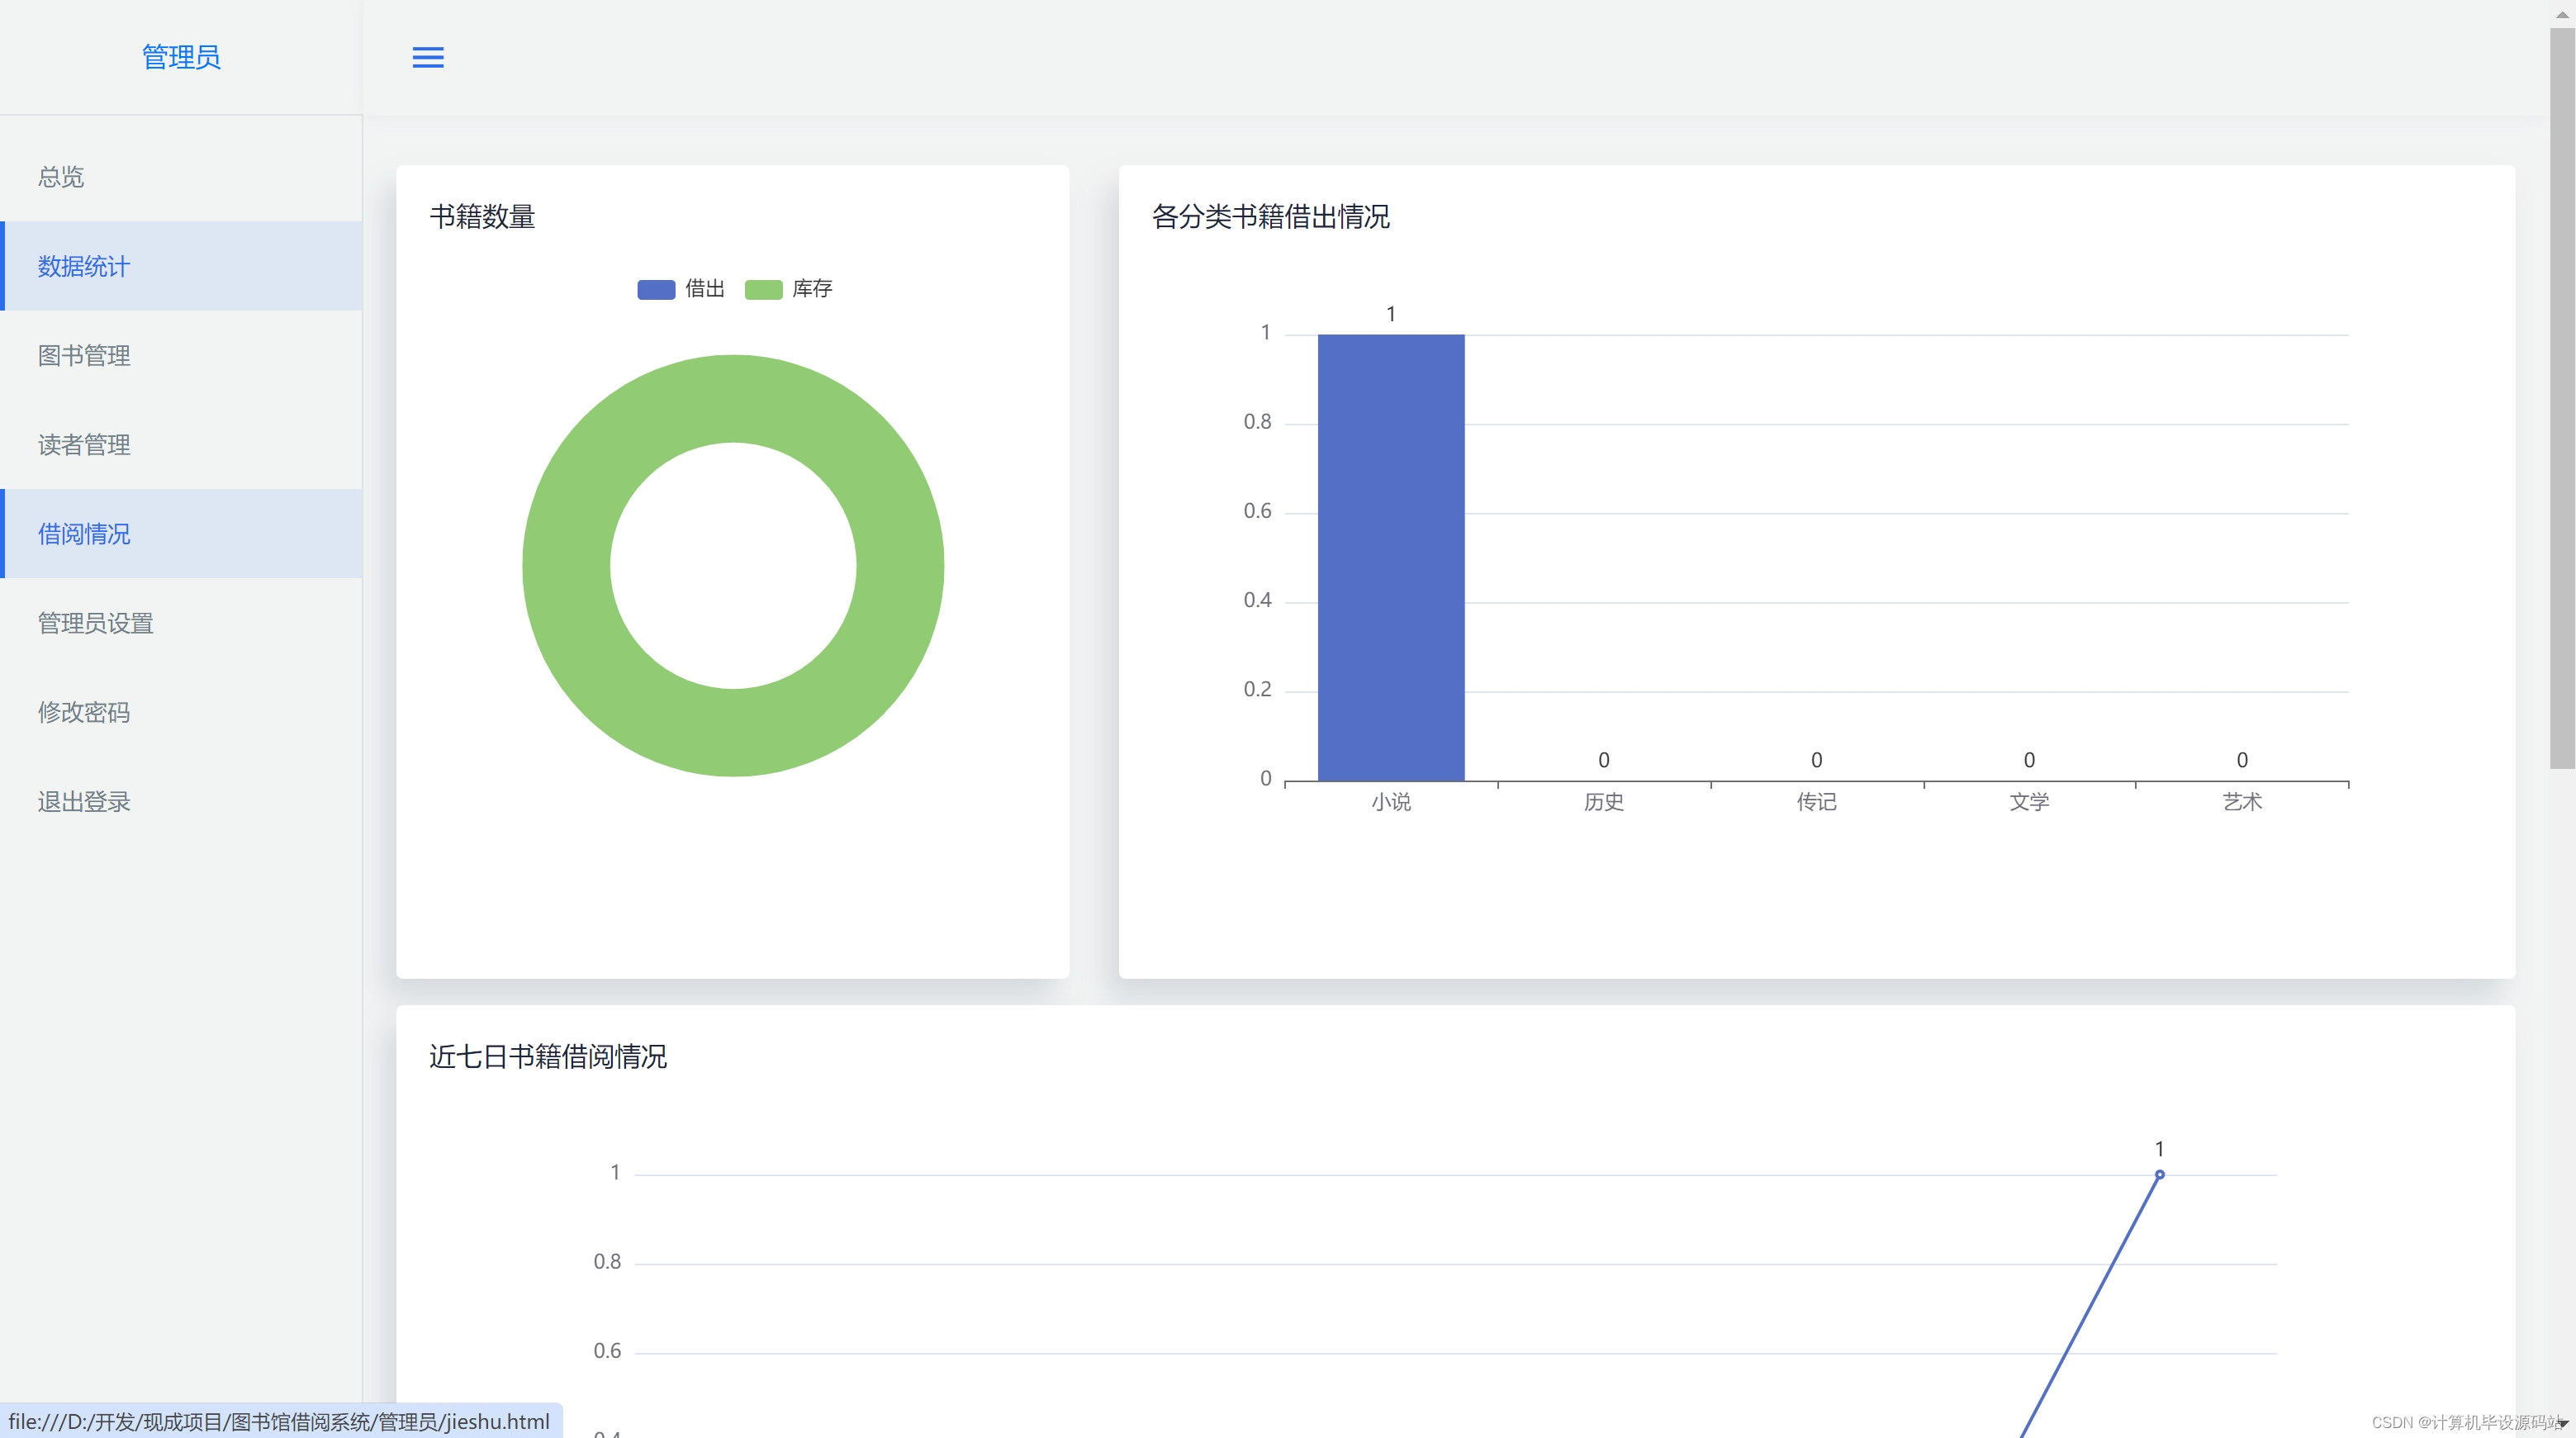Screen dimensions: 2576x1438
Task: Click the blue 小说 bar
Action: pyautogui.click(x=1390, y=557)
